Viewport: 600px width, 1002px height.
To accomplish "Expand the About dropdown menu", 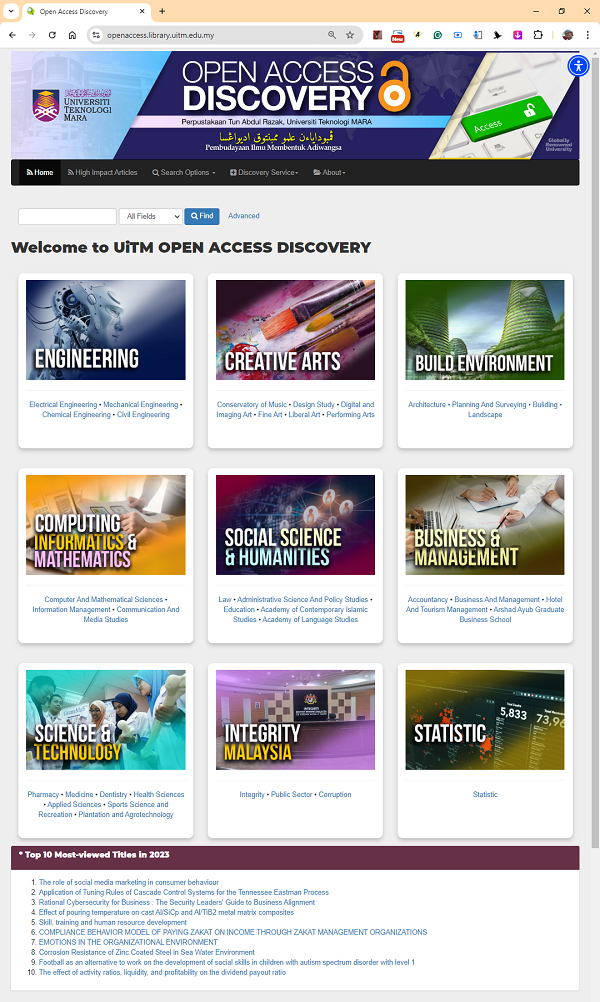I will 329,173.
